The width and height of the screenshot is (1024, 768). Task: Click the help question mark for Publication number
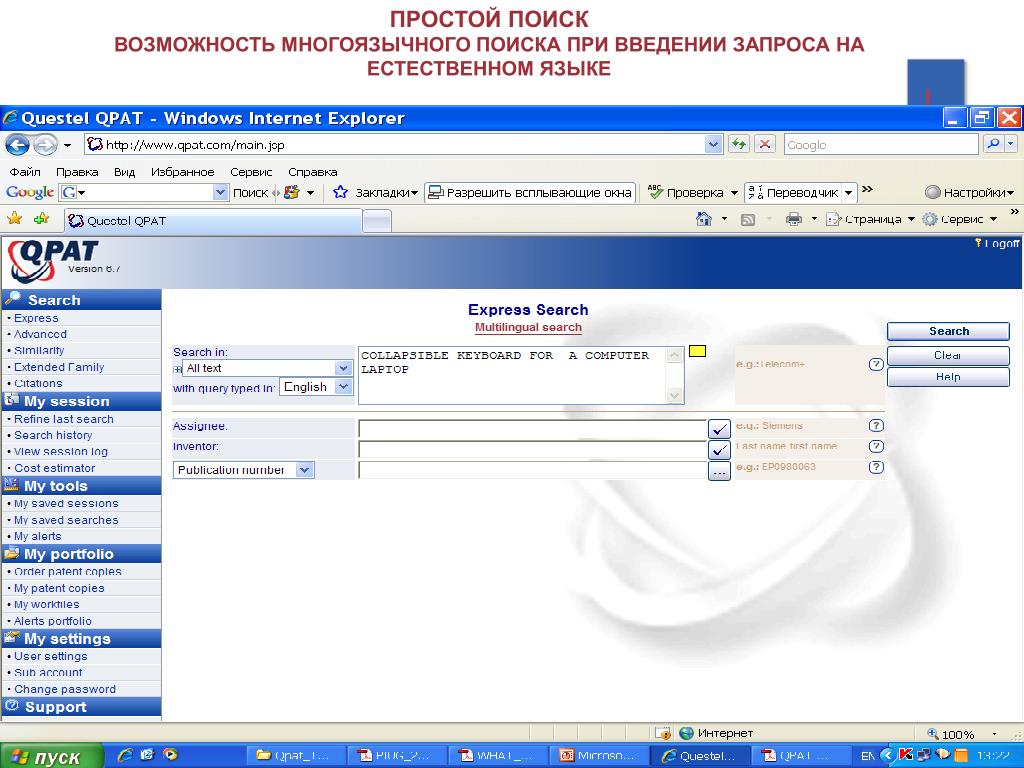click(876, 467)
